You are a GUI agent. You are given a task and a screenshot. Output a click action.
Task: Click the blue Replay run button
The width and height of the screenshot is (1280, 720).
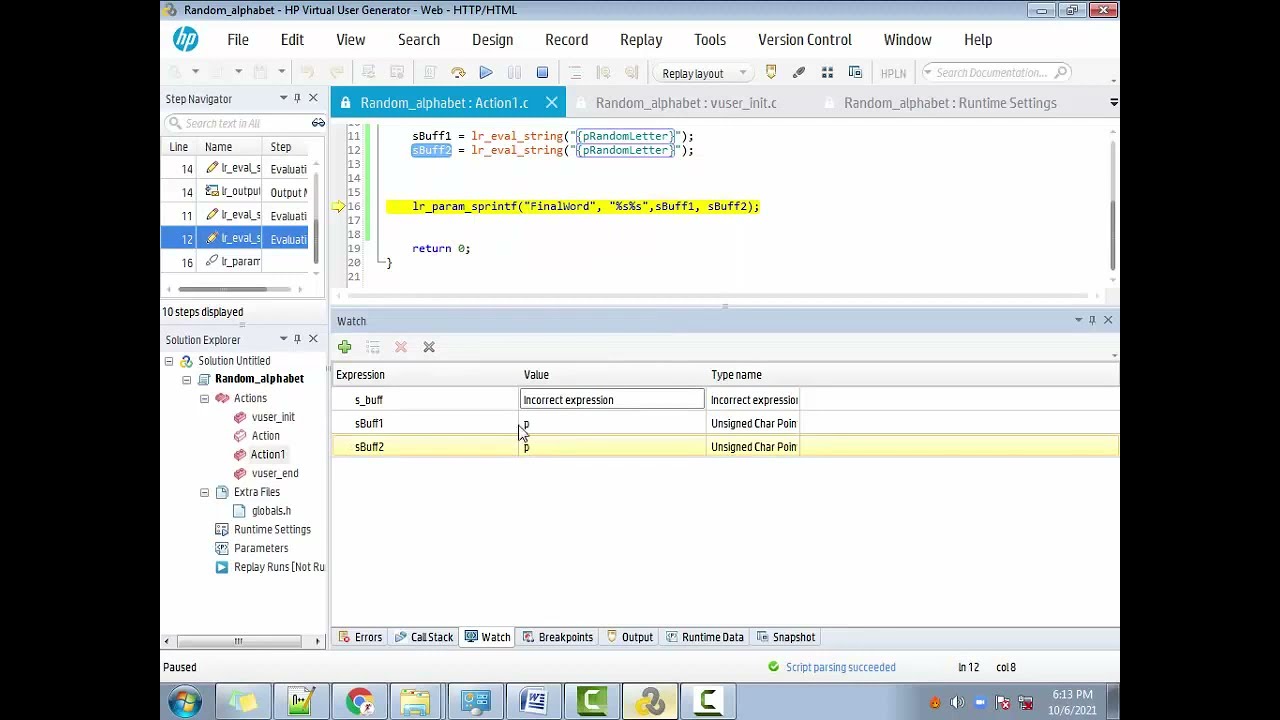pos(486,73)
